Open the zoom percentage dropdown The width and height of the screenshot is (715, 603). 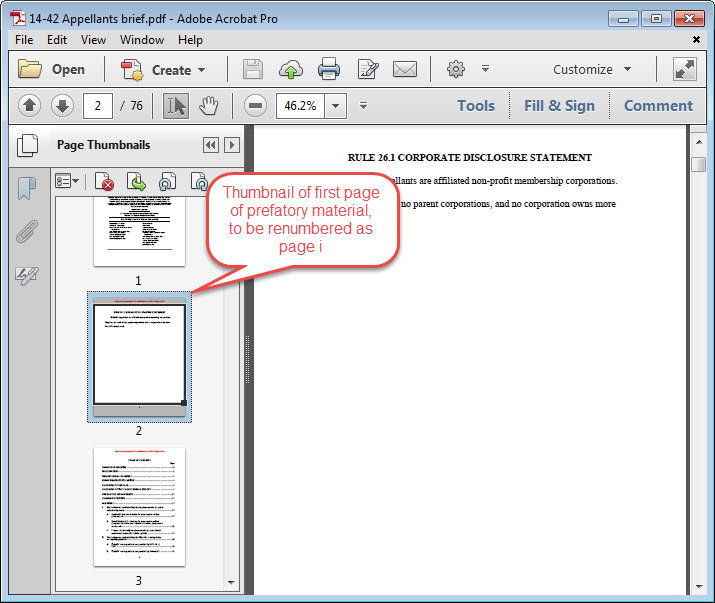coord(335,105)
